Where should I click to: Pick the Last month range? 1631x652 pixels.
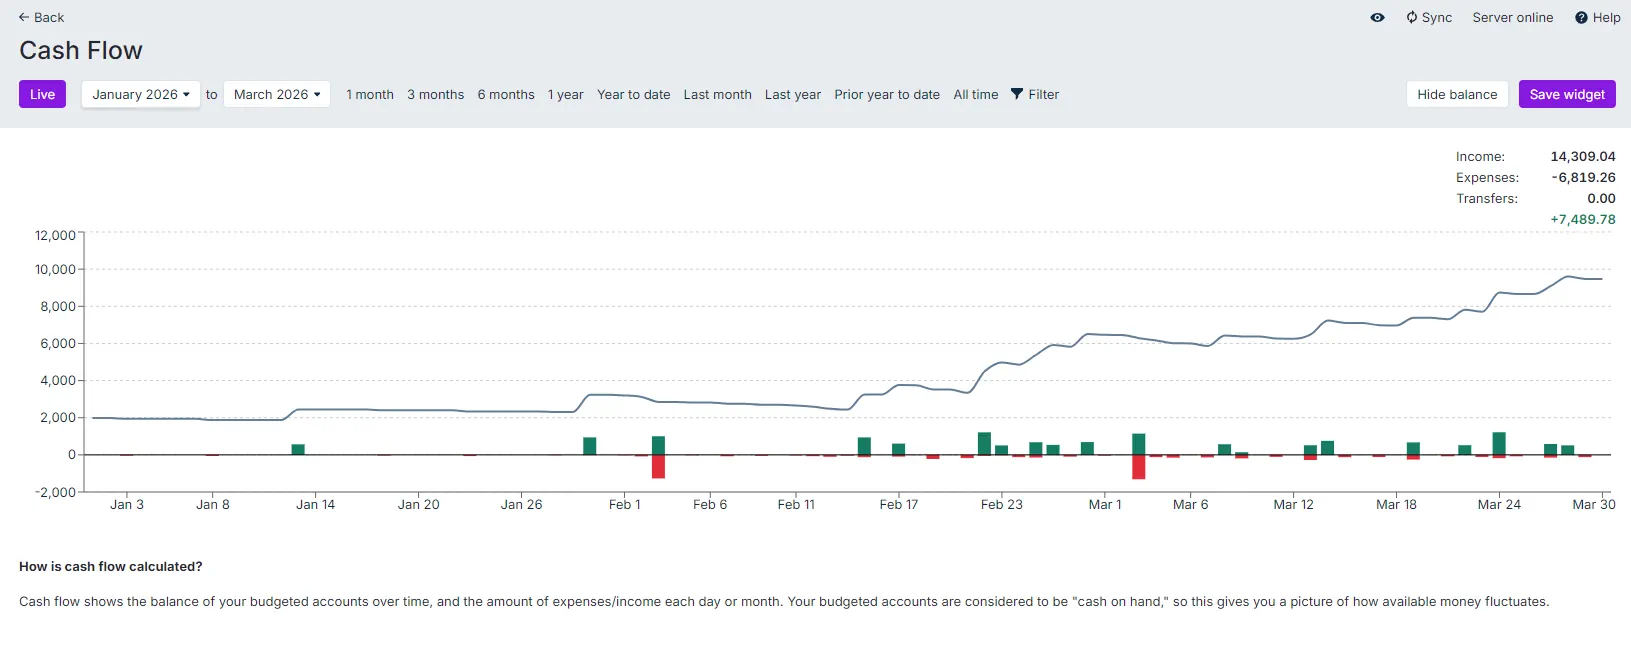click(717, 94)
